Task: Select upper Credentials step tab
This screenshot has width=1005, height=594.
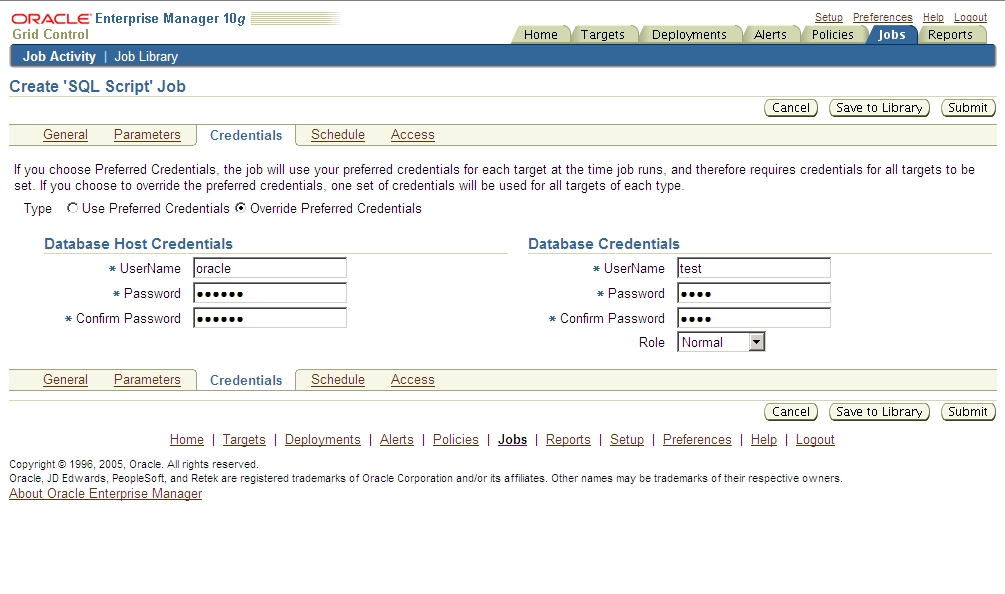Action: click(246, 135)
